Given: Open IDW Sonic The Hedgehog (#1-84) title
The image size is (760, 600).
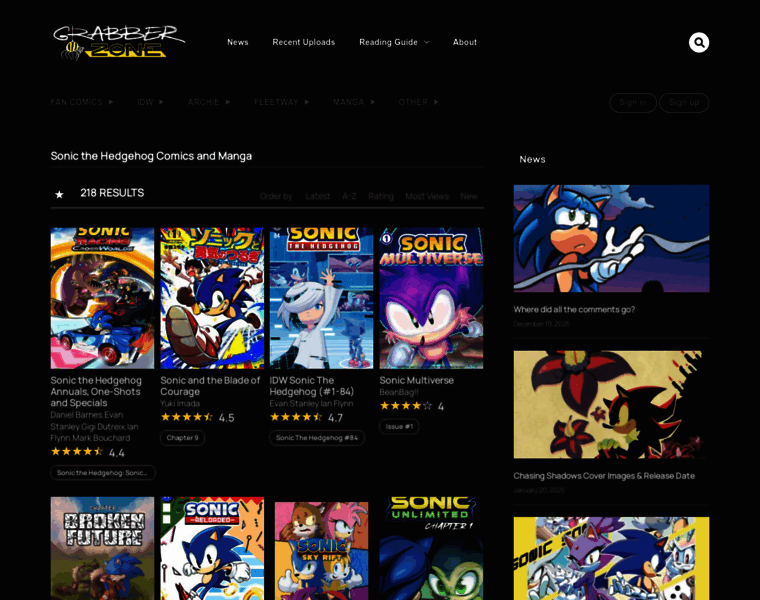Looking at the screenshot, I should (312, 386).
